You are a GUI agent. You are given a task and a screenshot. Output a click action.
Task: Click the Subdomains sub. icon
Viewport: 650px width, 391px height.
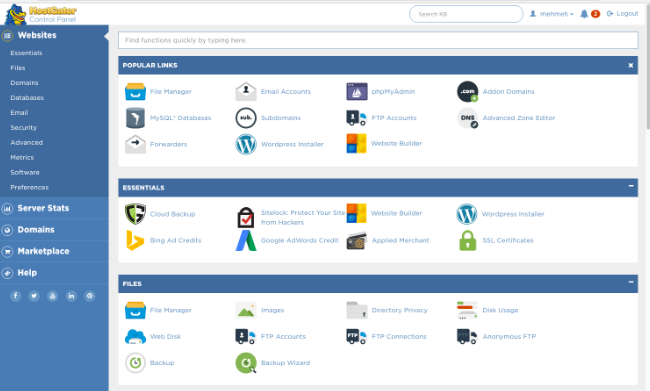[x=246, y=118]
